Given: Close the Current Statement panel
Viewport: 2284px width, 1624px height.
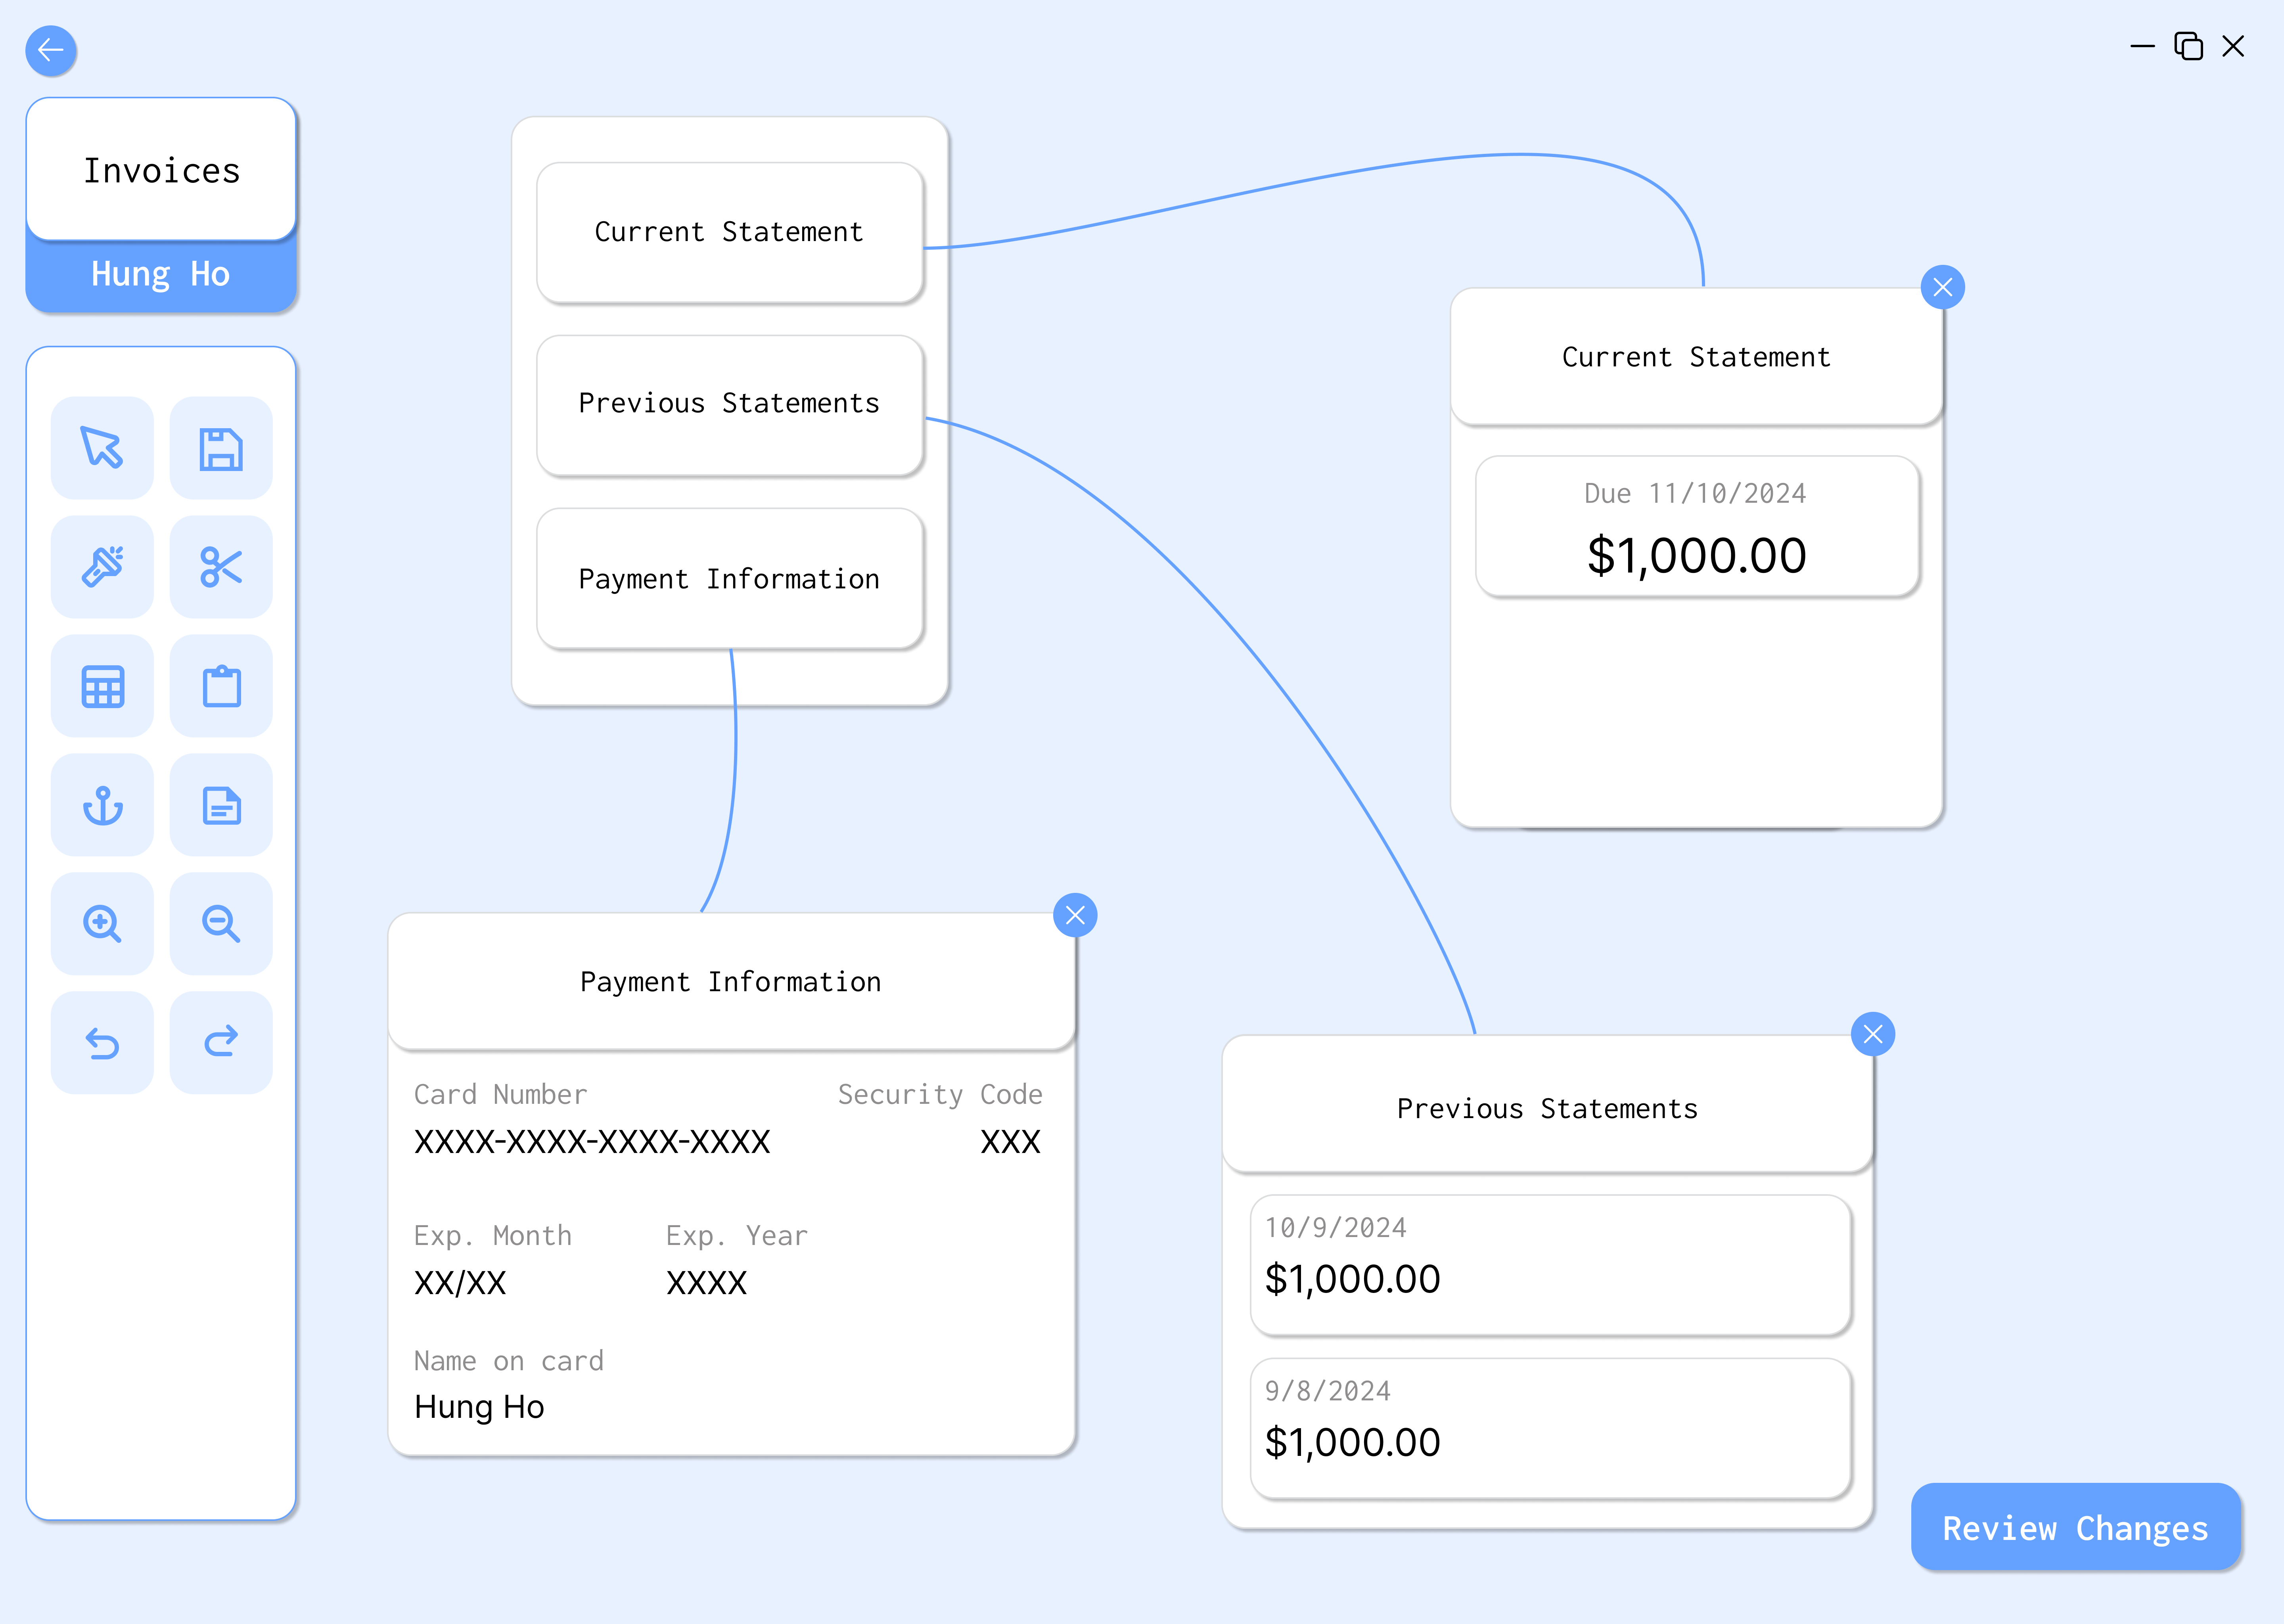Looking at the screenshot, I should click(1942, 288).
